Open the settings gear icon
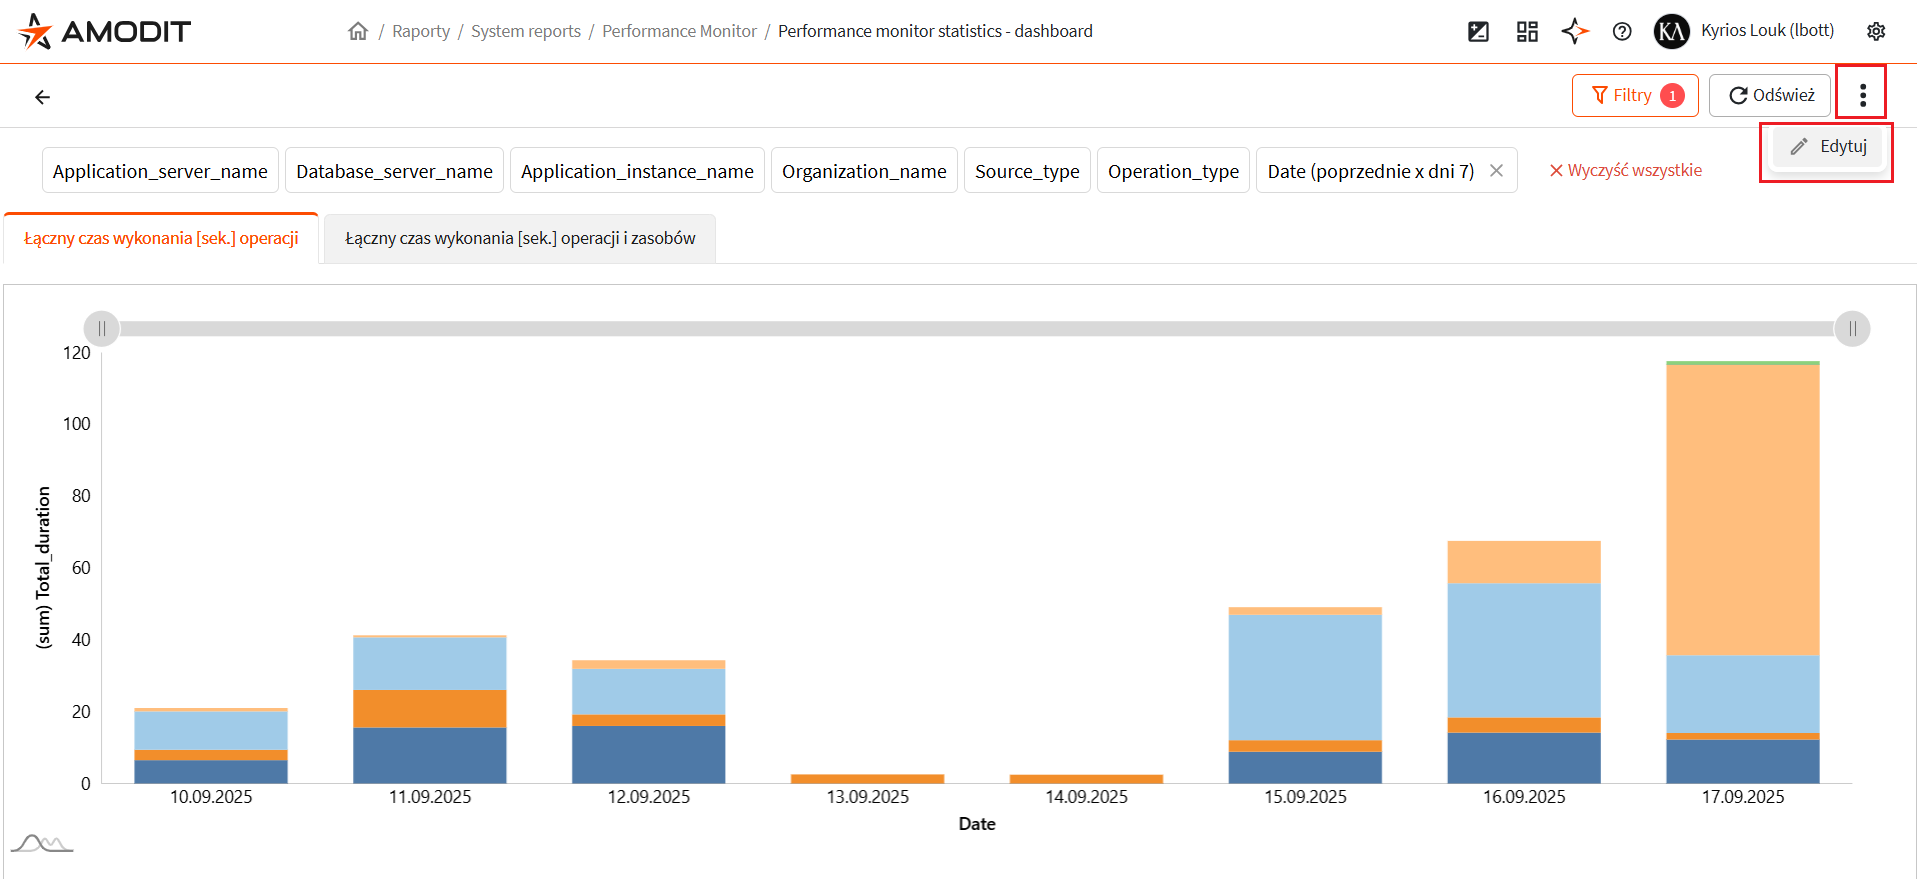The width and height of the screenshot is (1917, 879). tap(1876, 31)
